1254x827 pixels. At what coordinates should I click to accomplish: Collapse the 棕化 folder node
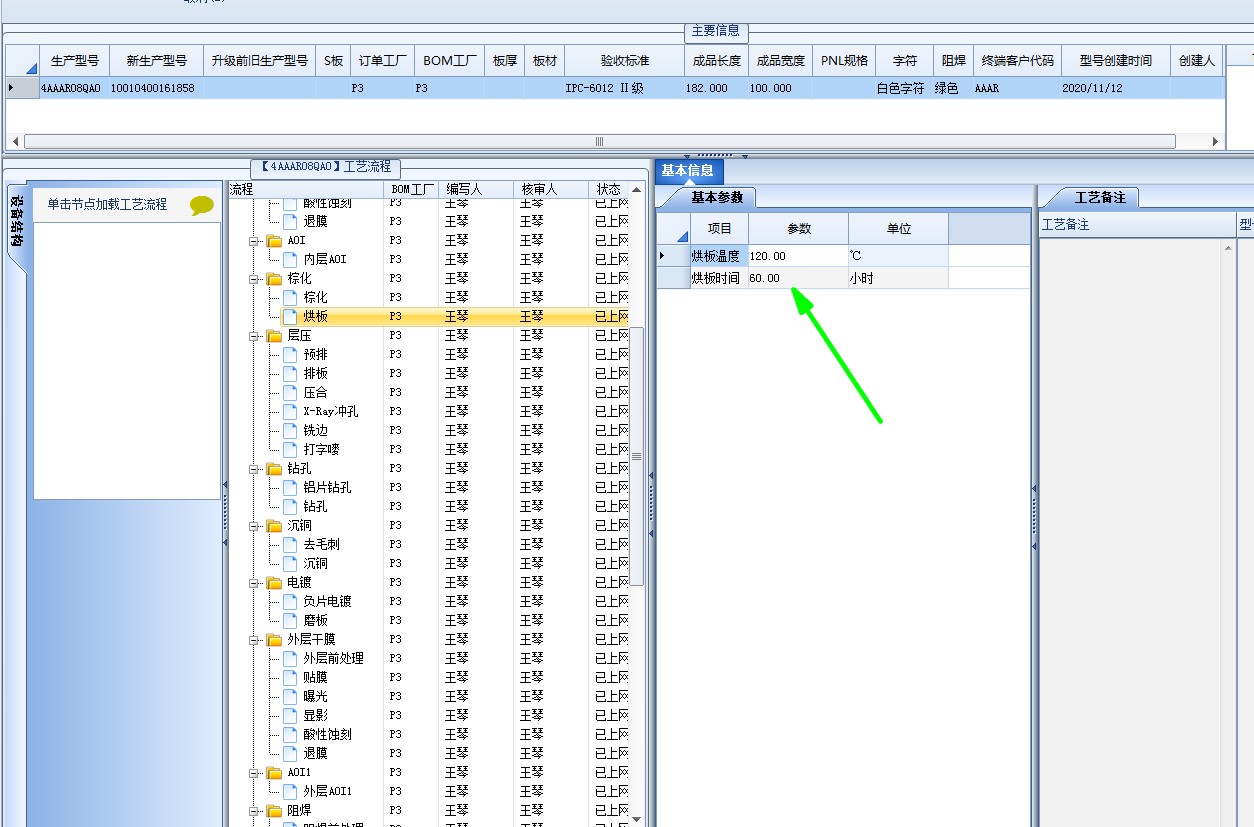click(x=254, y=279)
